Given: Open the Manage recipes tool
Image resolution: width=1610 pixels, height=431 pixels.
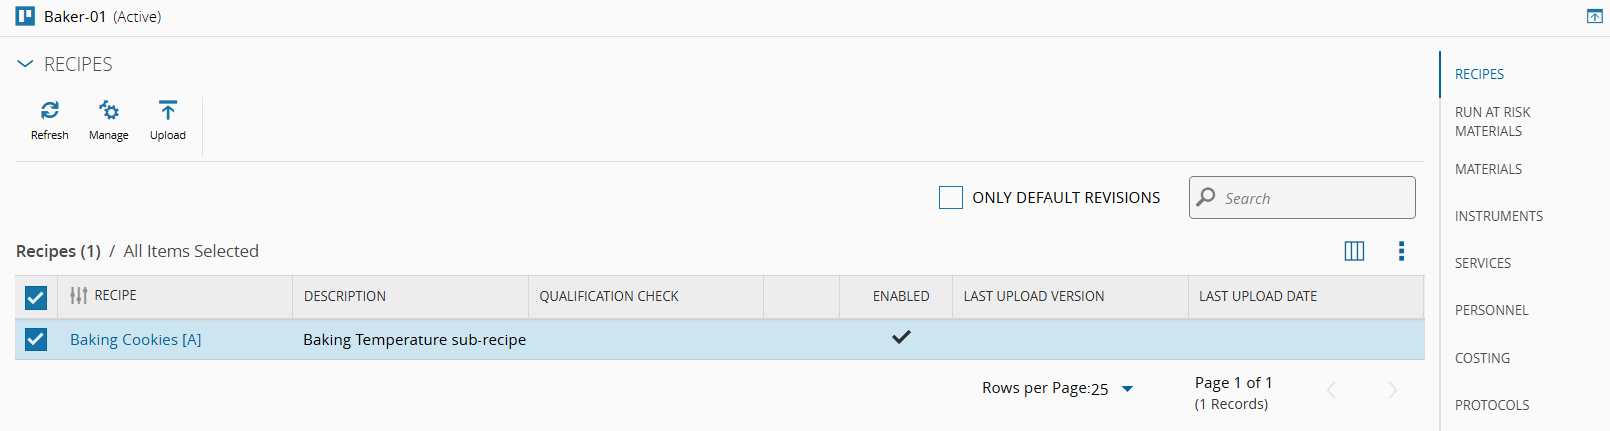Looking at the screenshot, I should 108,111.
